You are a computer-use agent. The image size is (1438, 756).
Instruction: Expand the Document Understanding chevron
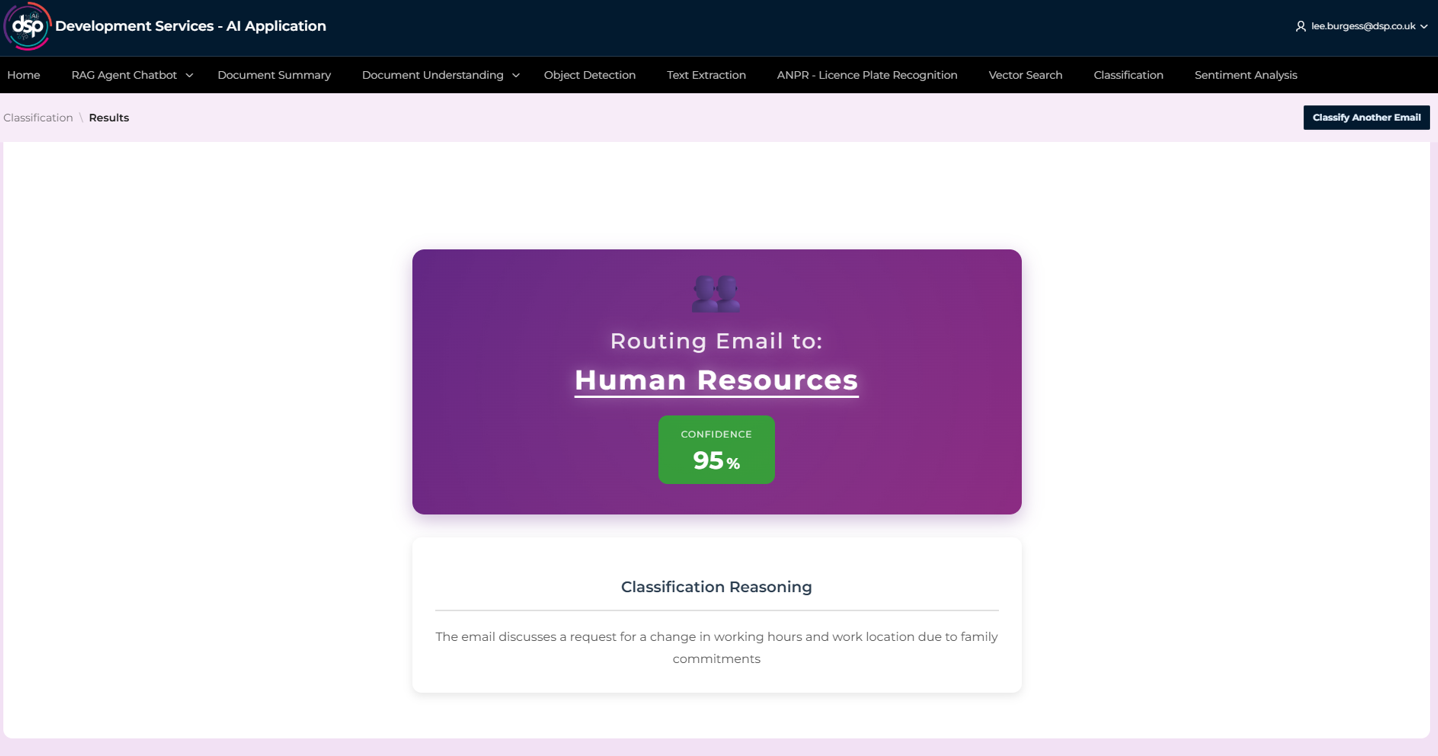516,76
